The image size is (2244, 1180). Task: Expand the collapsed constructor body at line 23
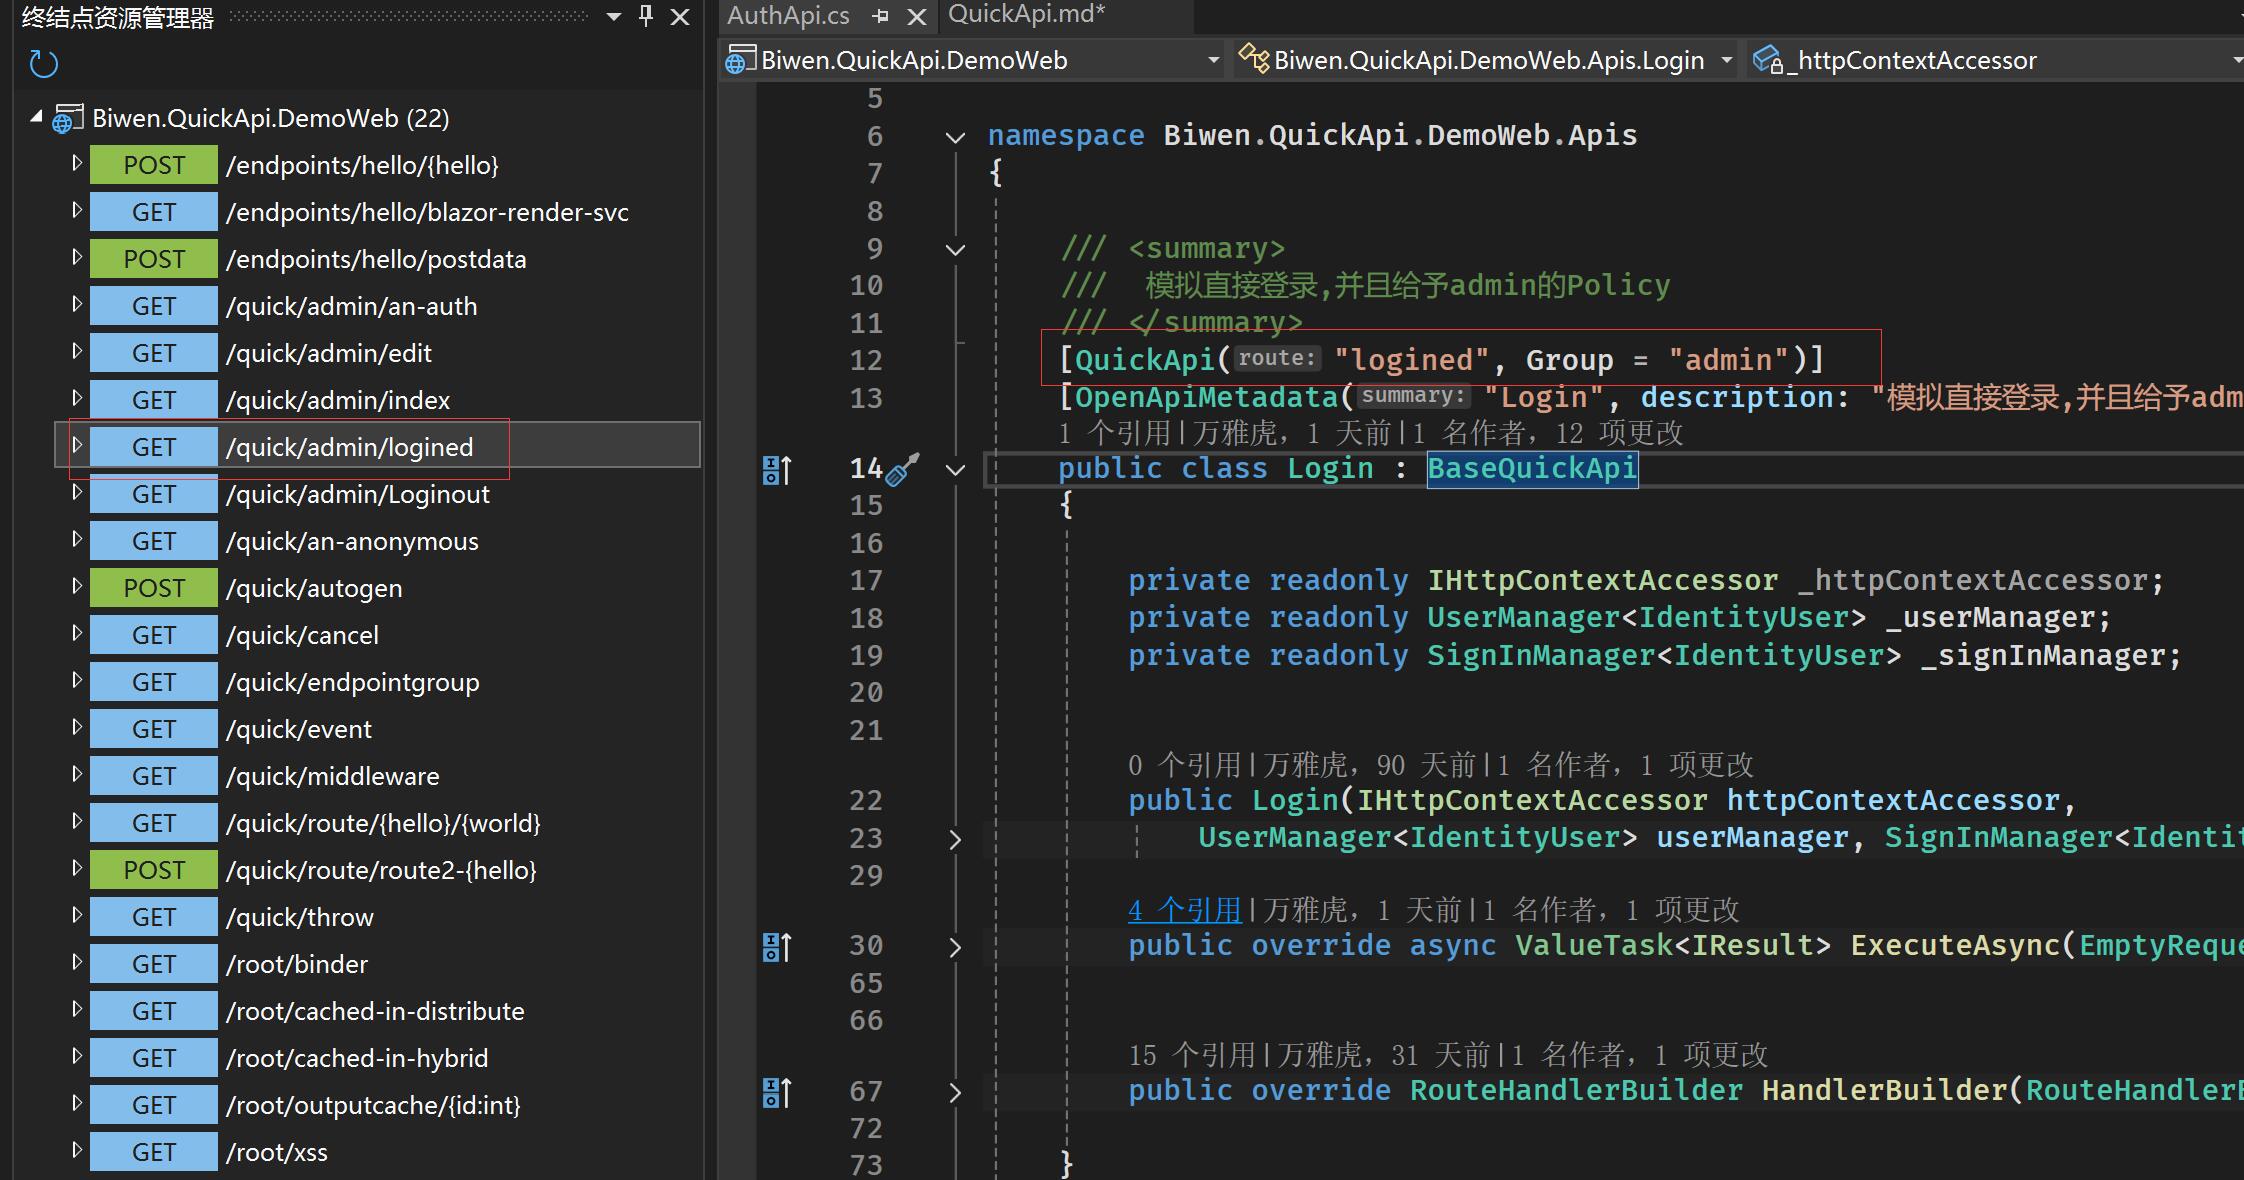tap(955, 839)
